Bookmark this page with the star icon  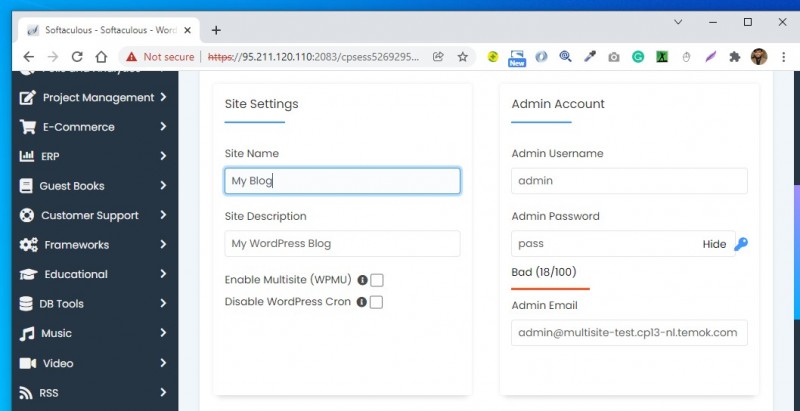coord(463,57)
